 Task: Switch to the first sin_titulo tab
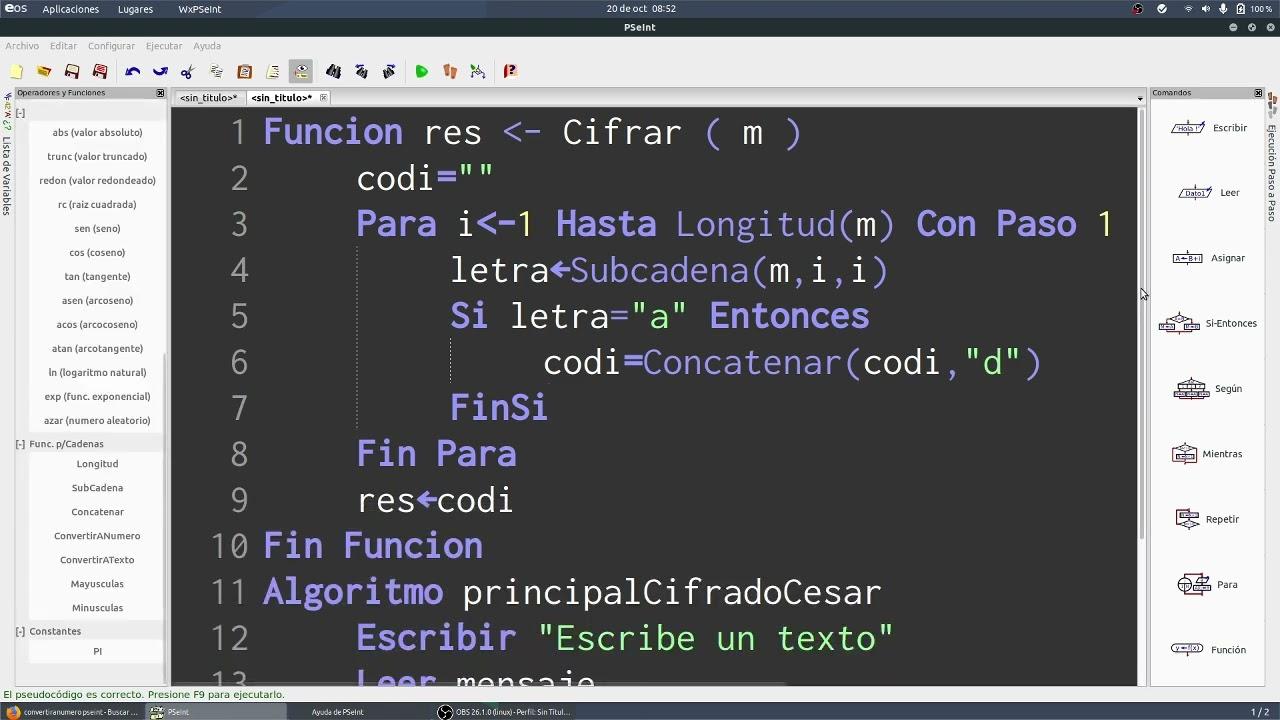click(209, 97)
